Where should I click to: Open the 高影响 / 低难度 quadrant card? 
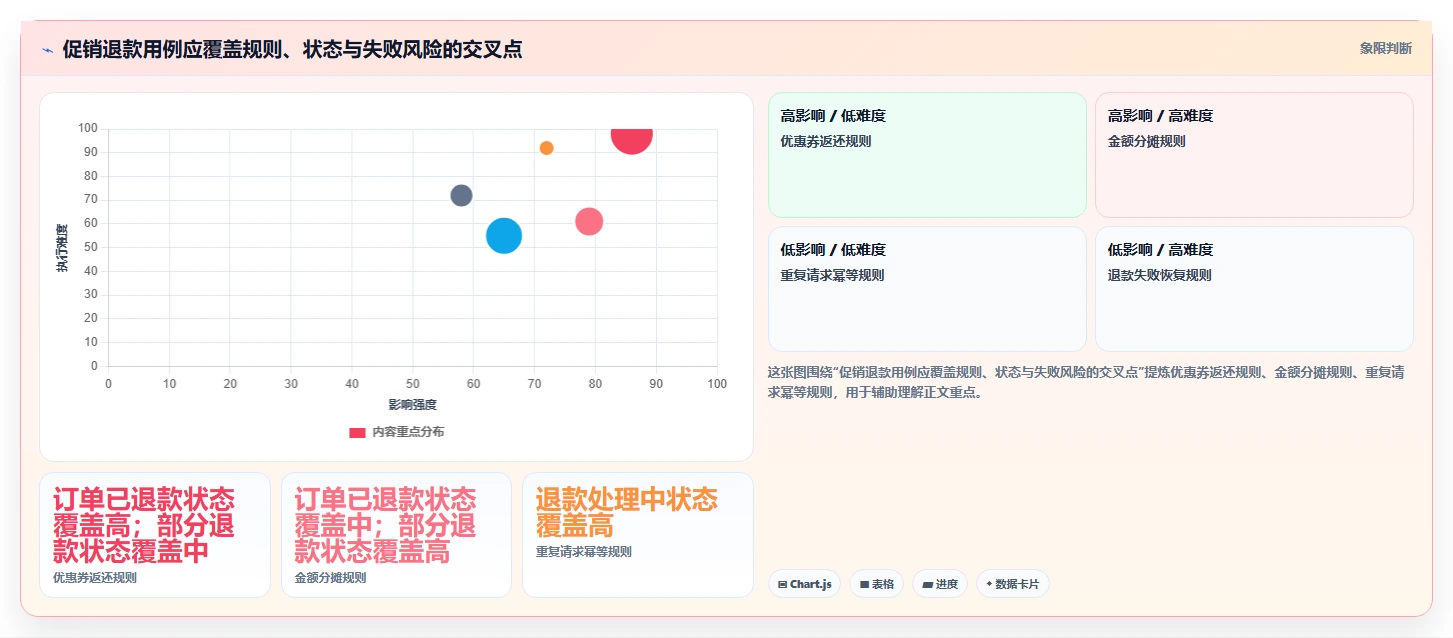pos(927,155)
